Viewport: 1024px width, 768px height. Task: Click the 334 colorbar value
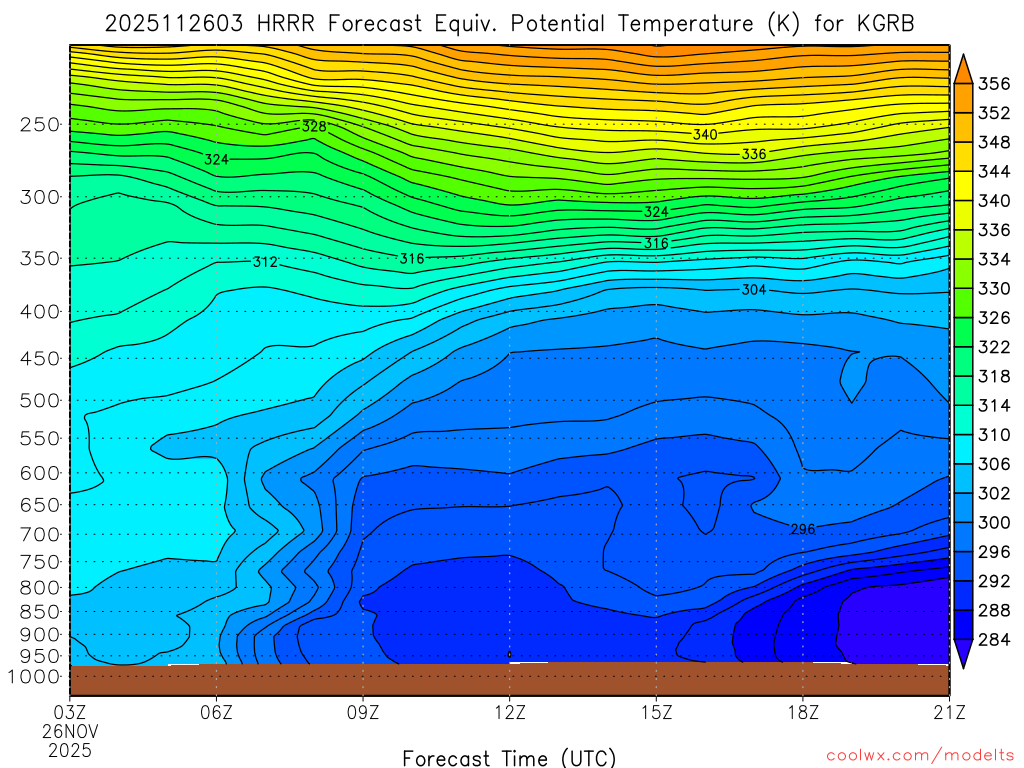(x=994, y=259)
